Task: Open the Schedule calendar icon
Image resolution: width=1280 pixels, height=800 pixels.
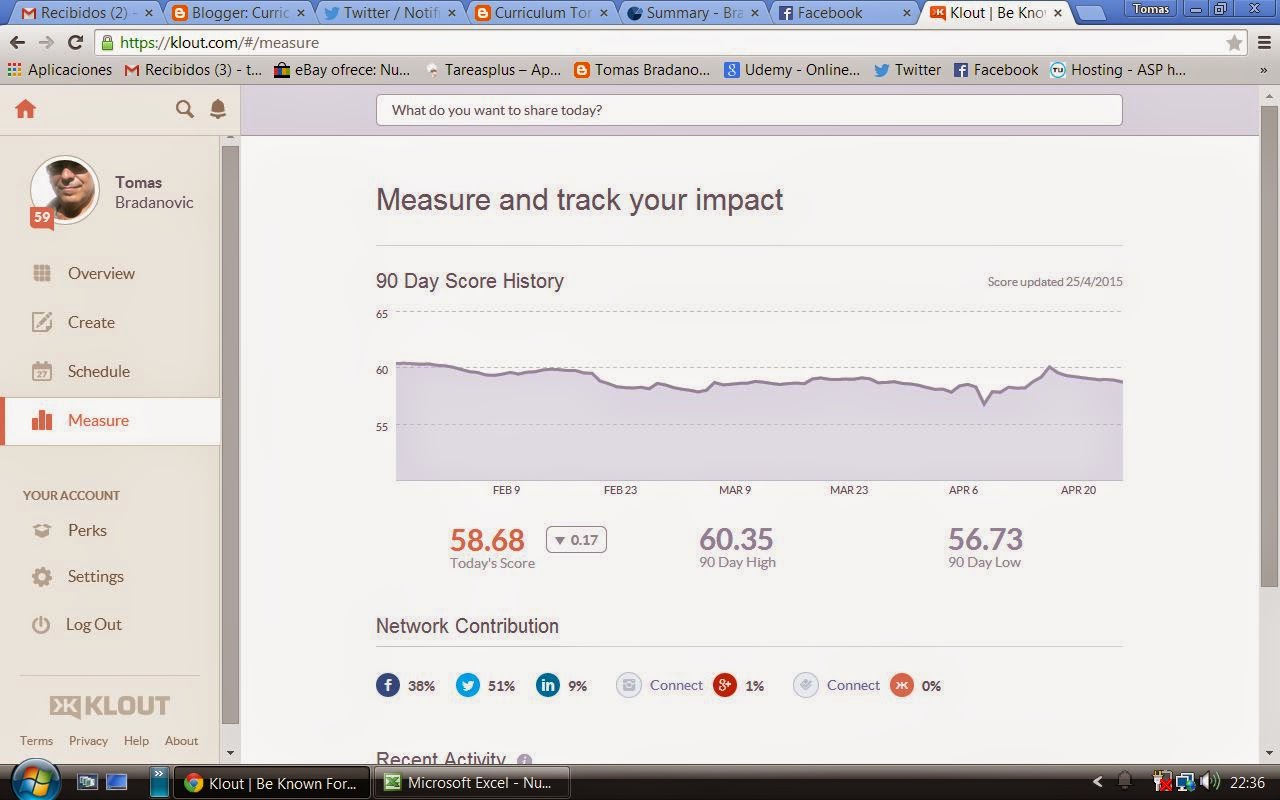Action: pyautogui.click(x=42, y=371)
